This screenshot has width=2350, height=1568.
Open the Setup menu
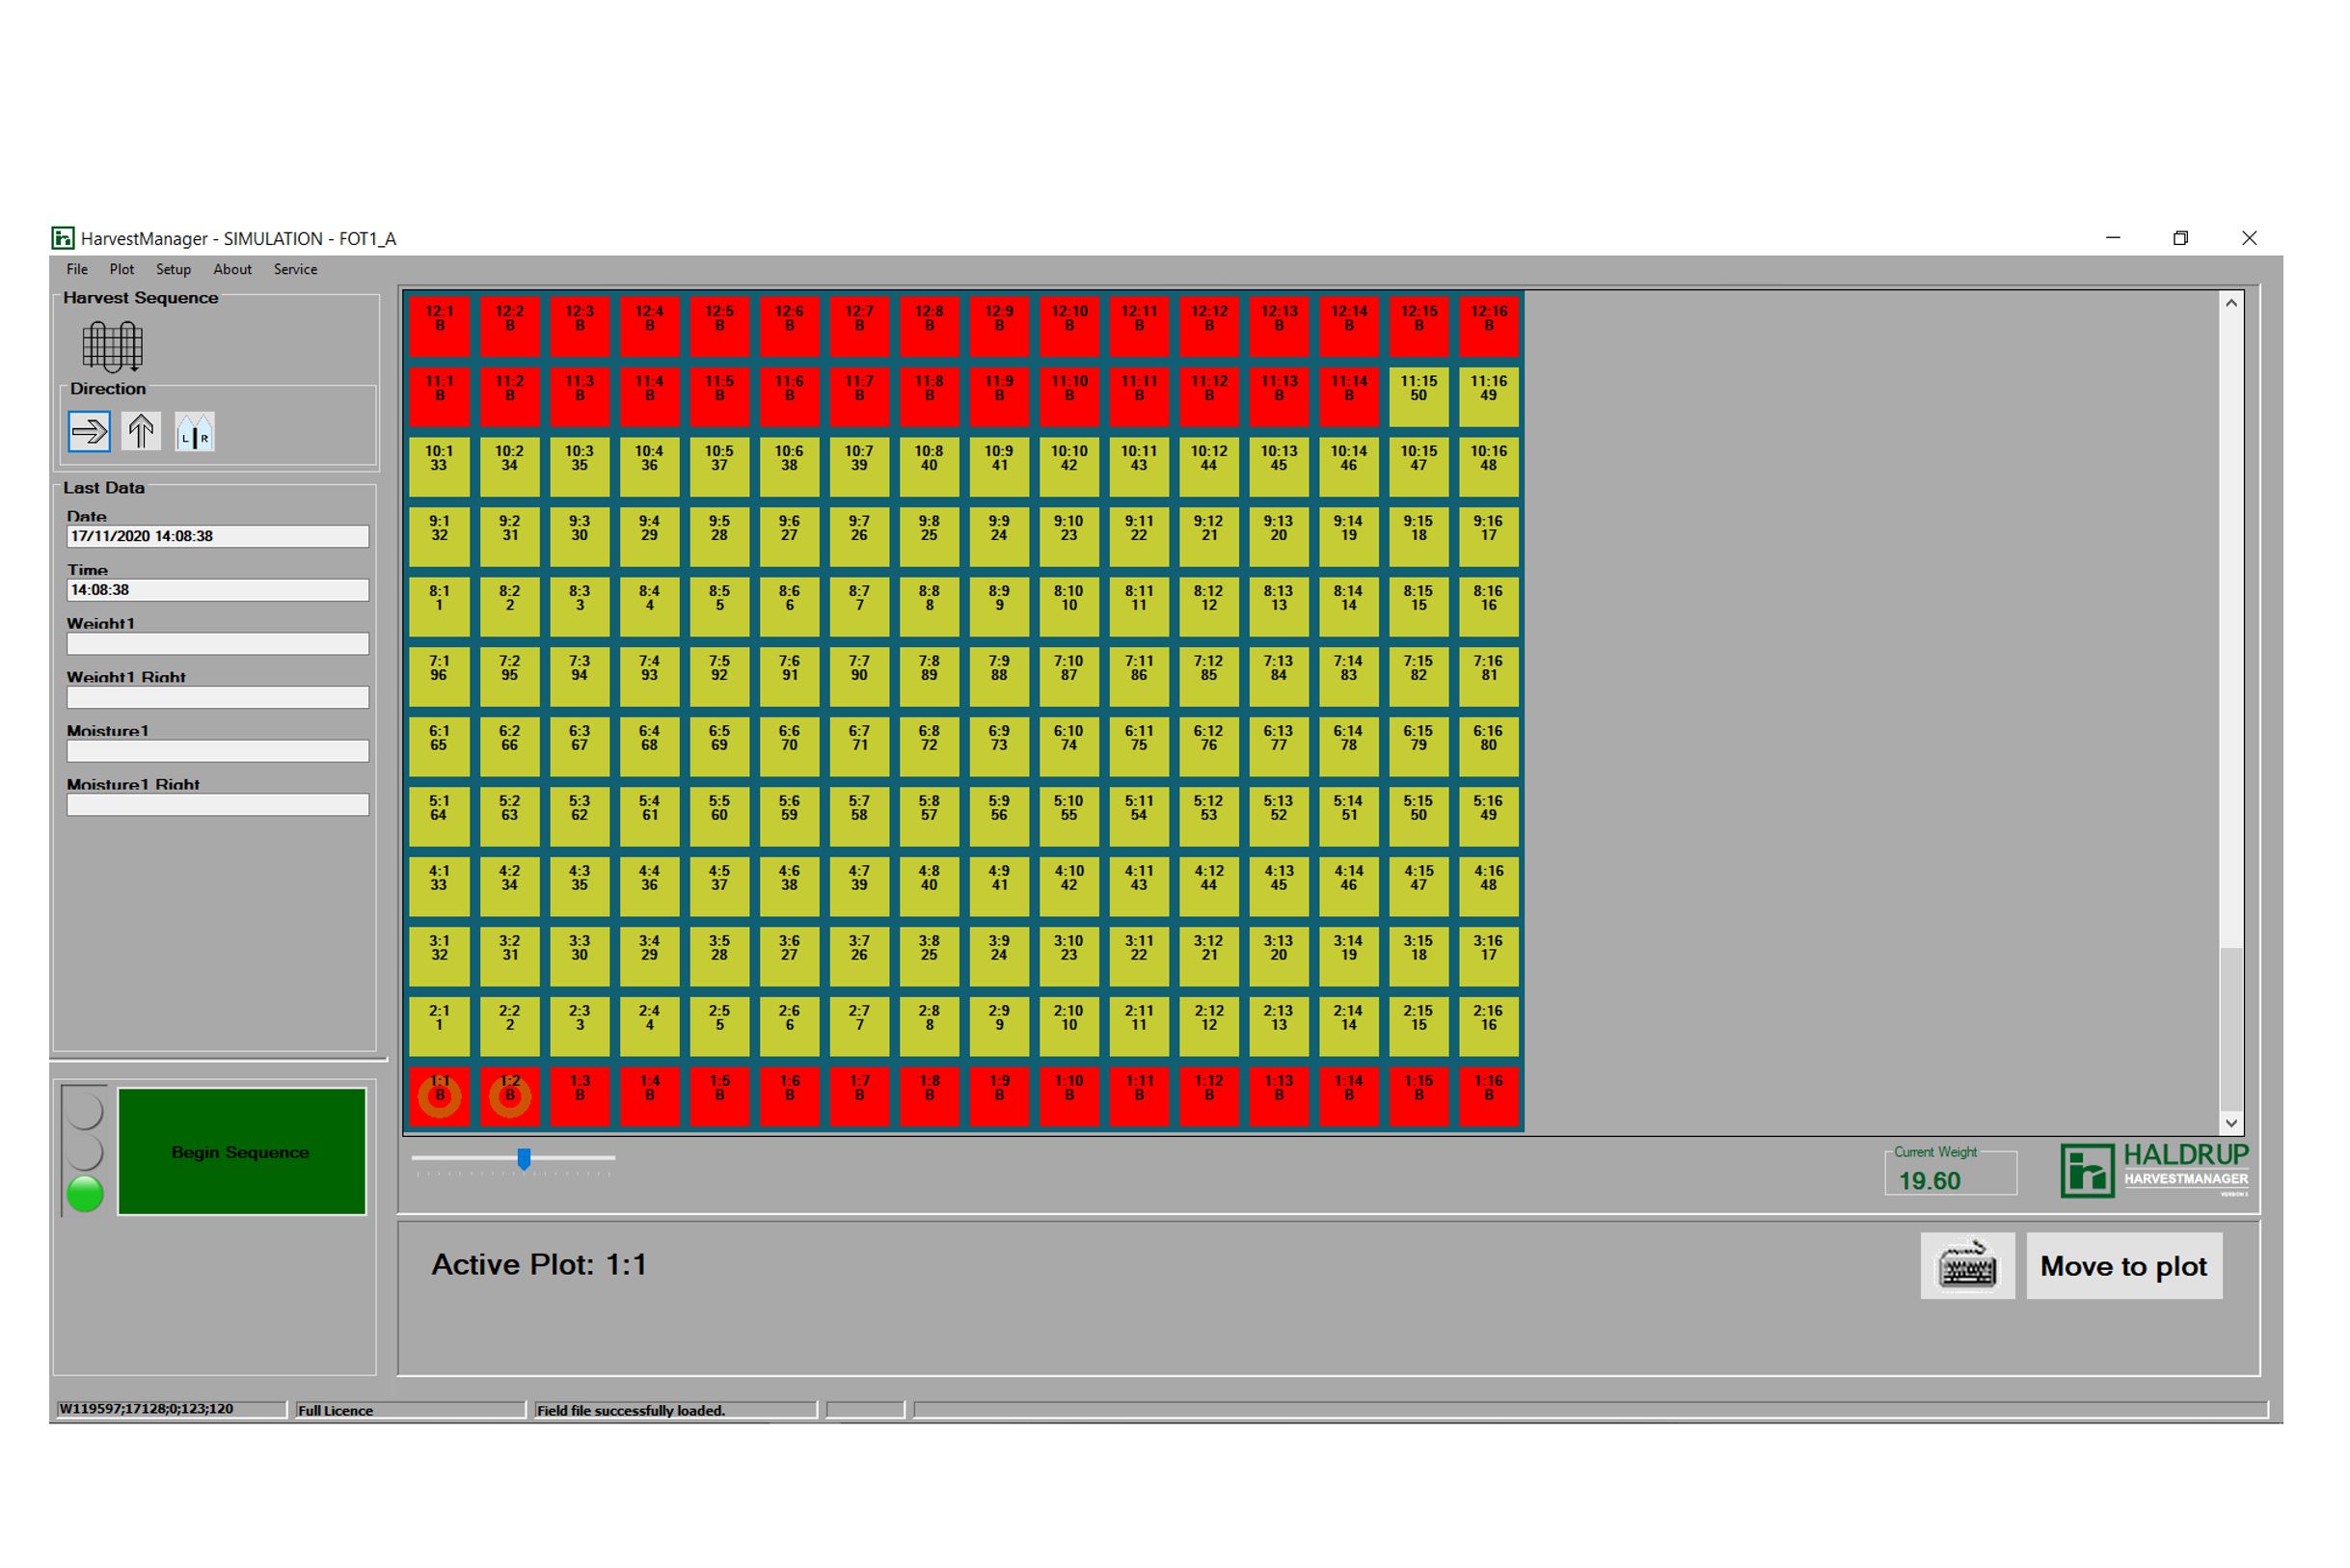(x=173, y=269)
